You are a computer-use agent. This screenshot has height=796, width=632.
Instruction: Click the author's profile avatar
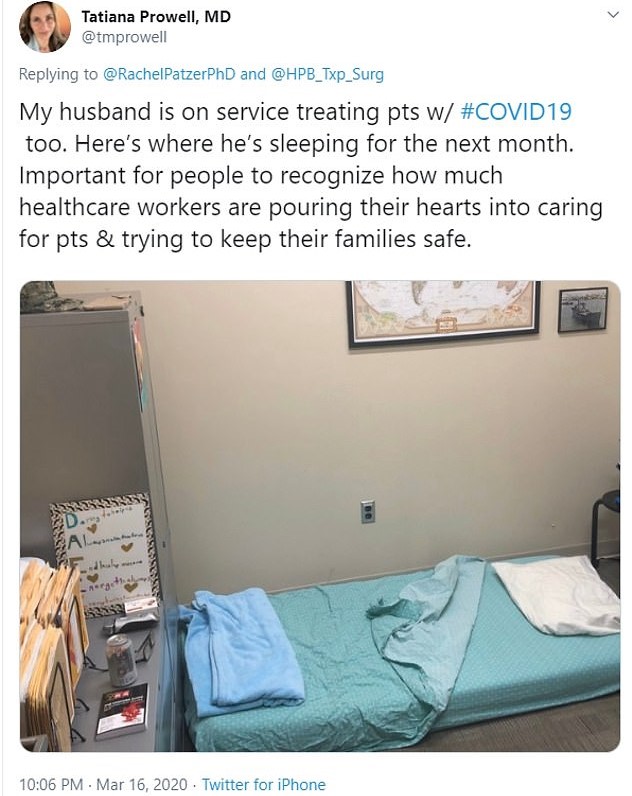(x=45, y=27)
